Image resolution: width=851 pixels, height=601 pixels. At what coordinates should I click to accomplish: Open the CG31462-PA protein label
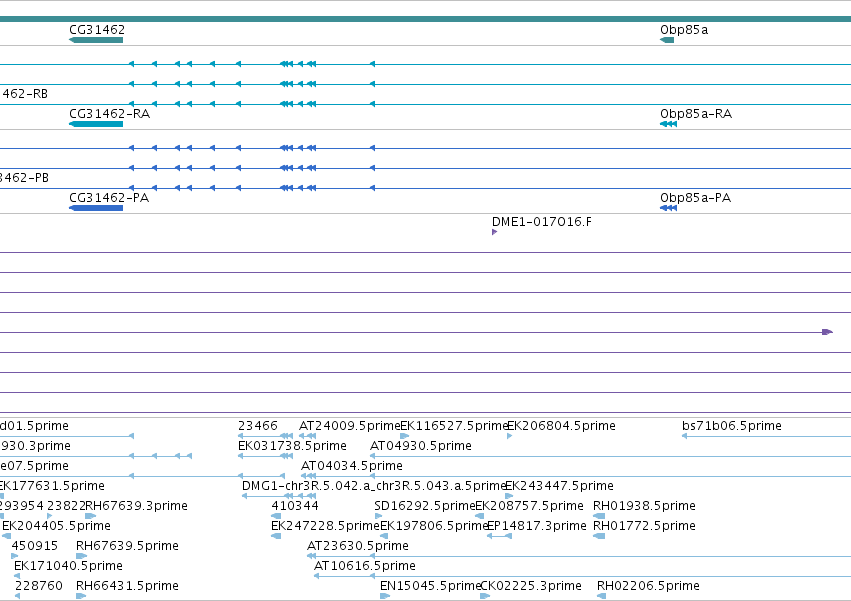[109, 198]
